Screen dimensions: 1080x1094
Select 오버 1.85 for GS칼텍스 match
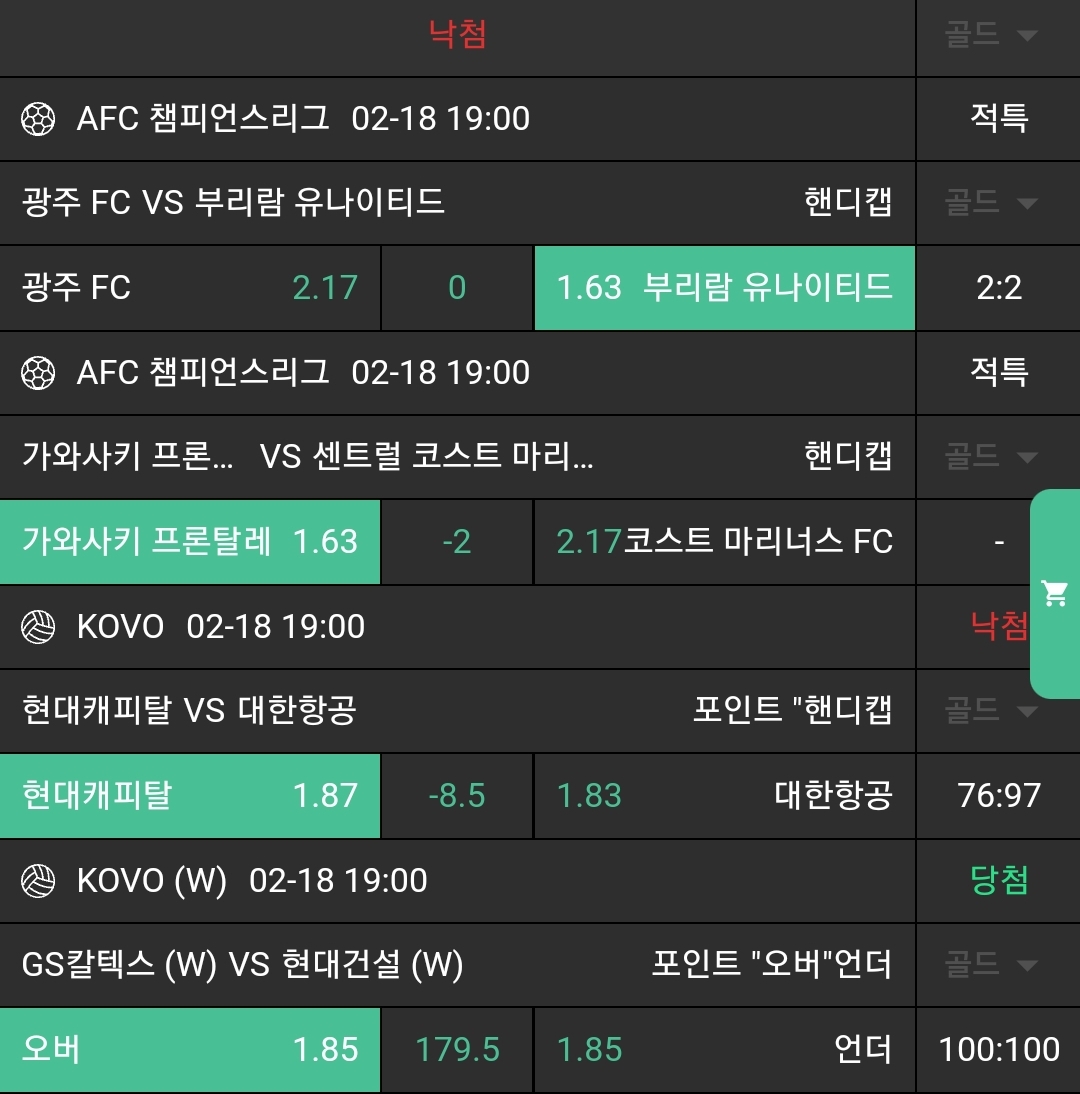click(x=190, y=1050)
